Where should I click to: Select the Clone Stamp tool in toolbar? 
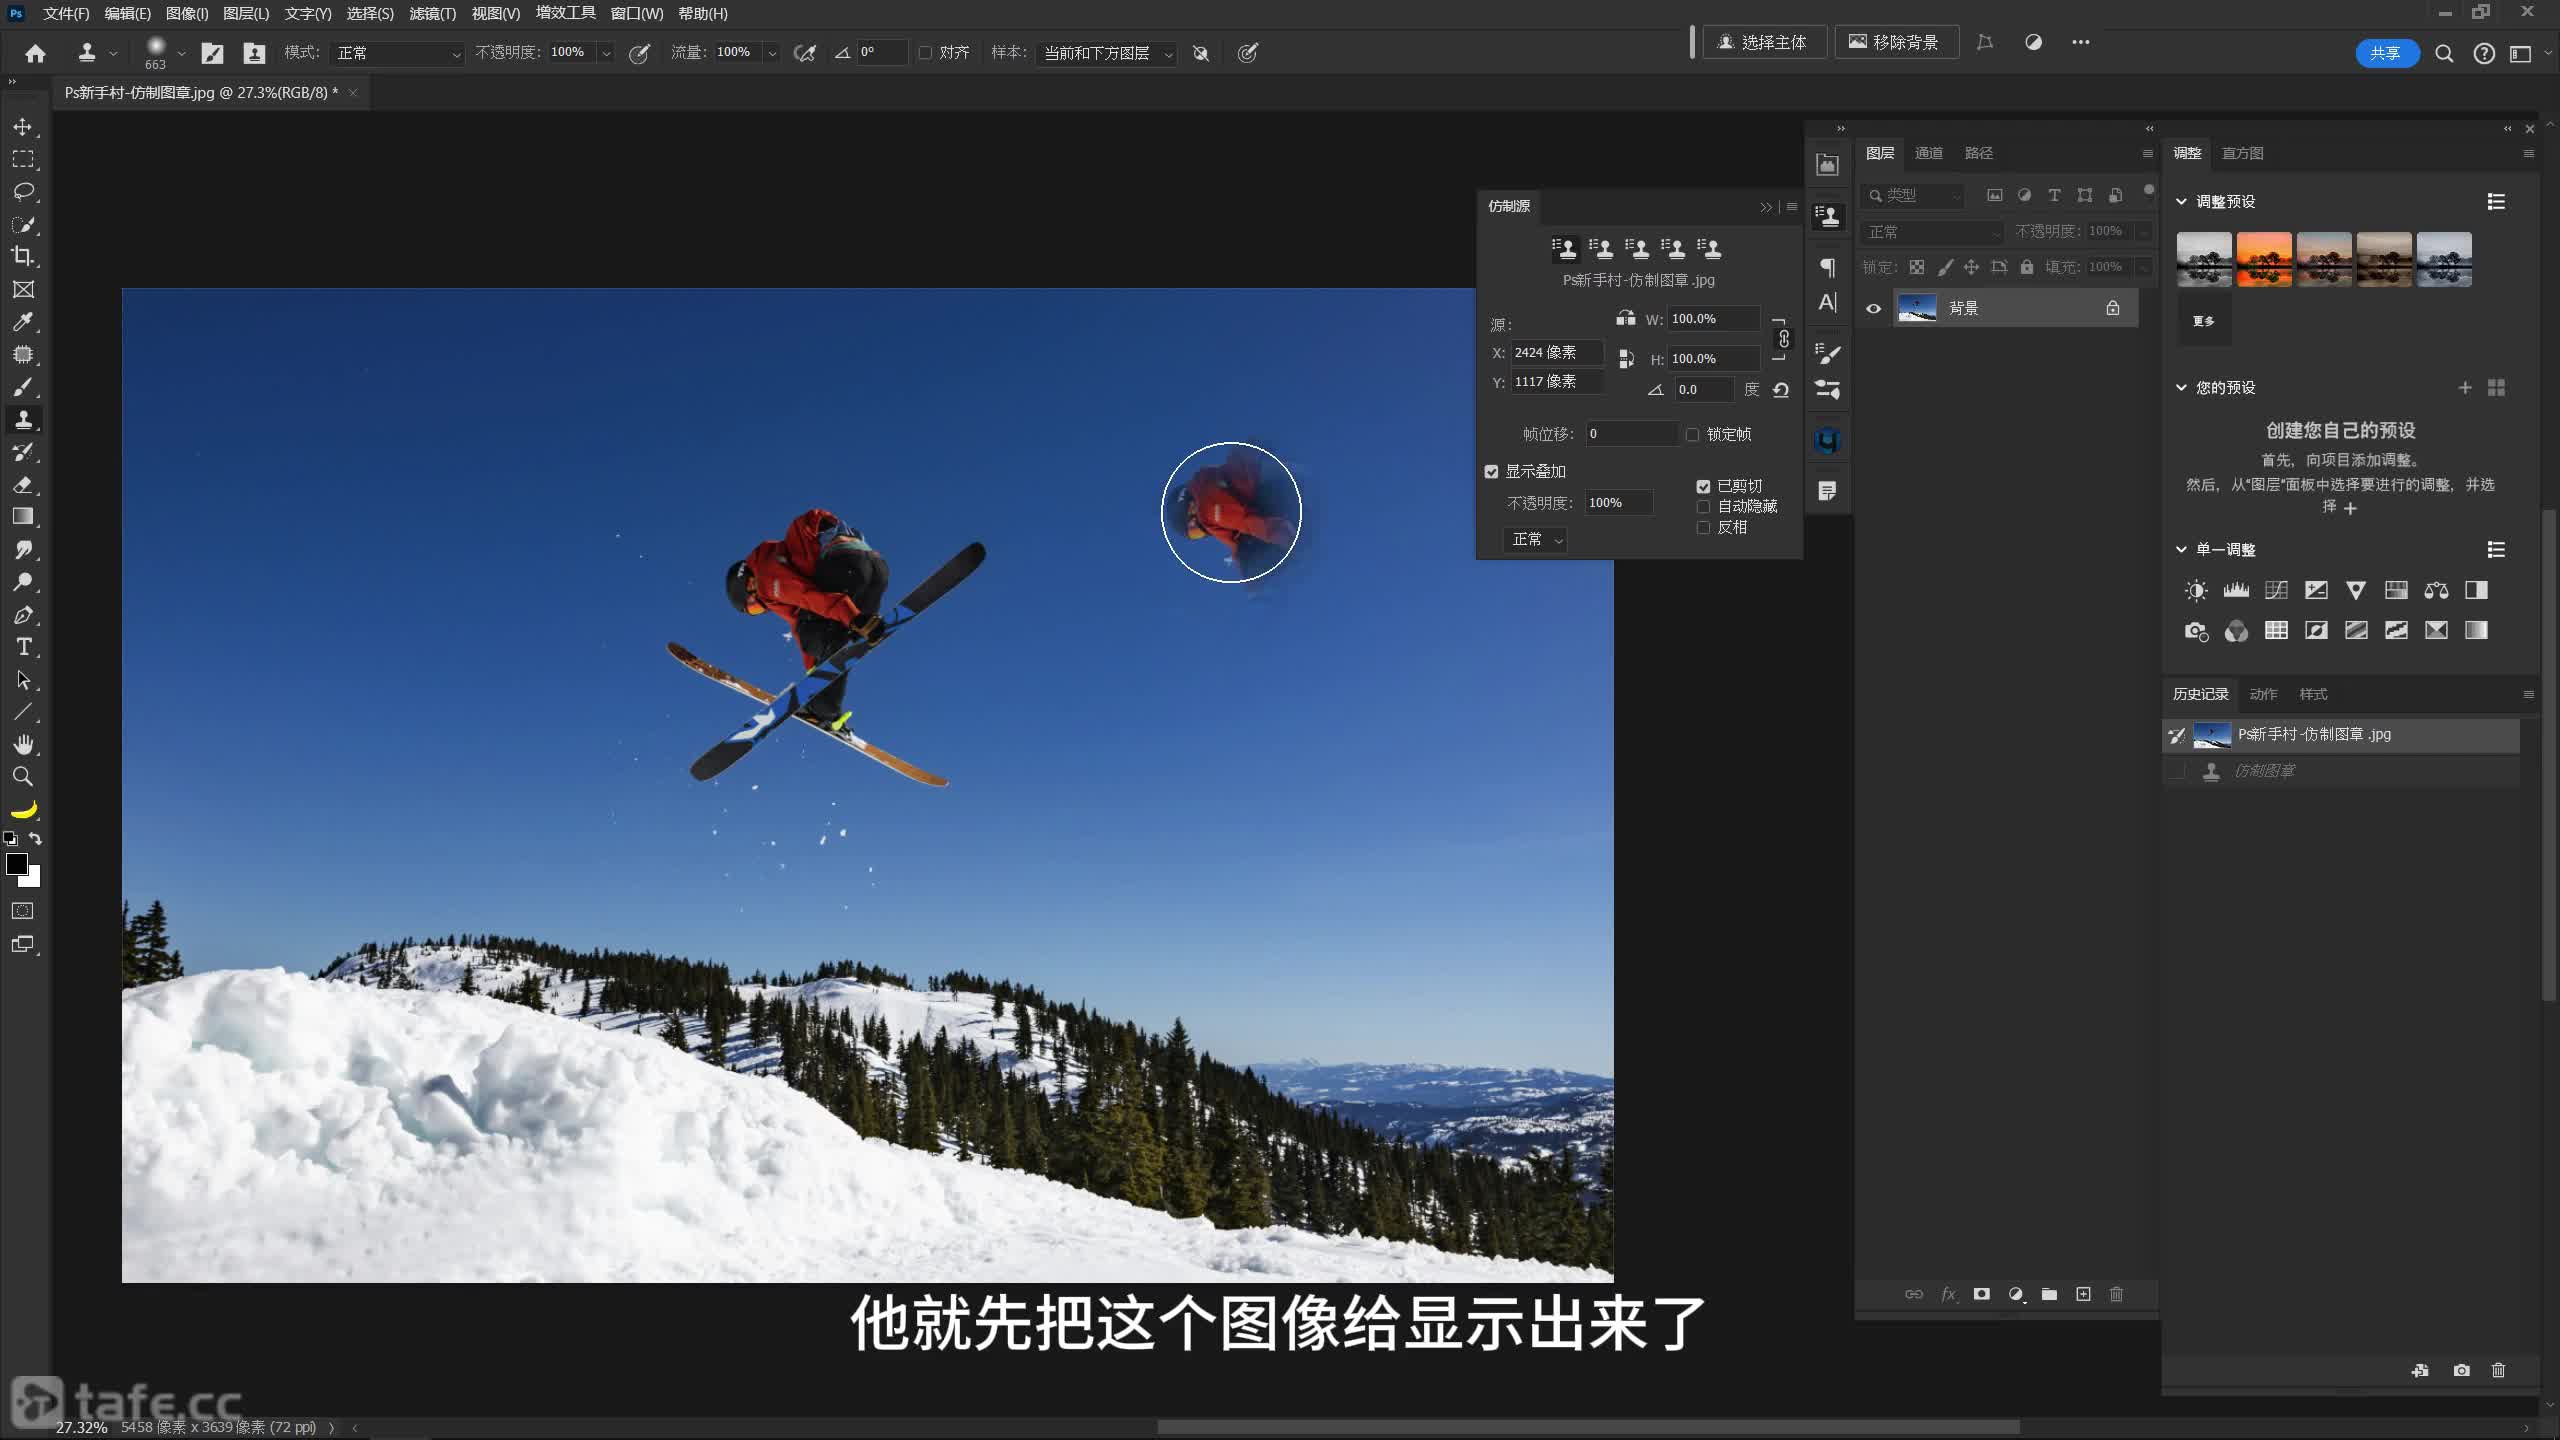point(23,419)
